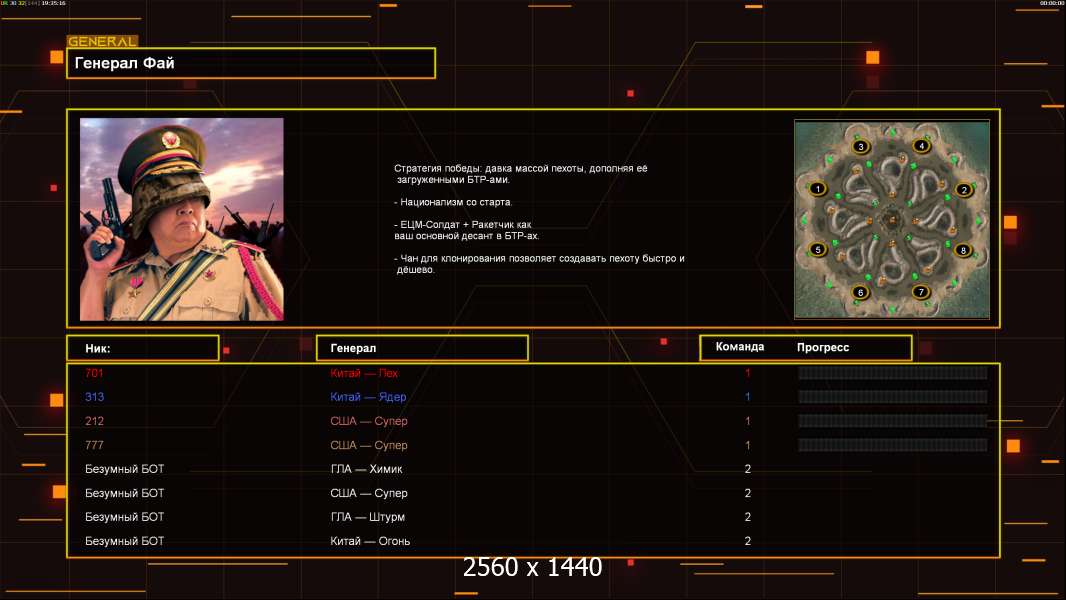
Task: Click start position 2 on the minimap
Action: coord(964,189)
